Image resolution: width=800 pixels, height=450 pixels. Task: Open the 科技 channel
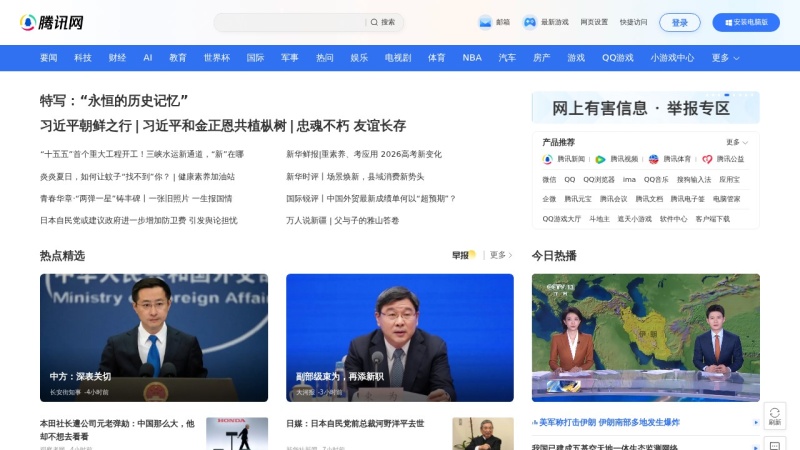[83, 58]
